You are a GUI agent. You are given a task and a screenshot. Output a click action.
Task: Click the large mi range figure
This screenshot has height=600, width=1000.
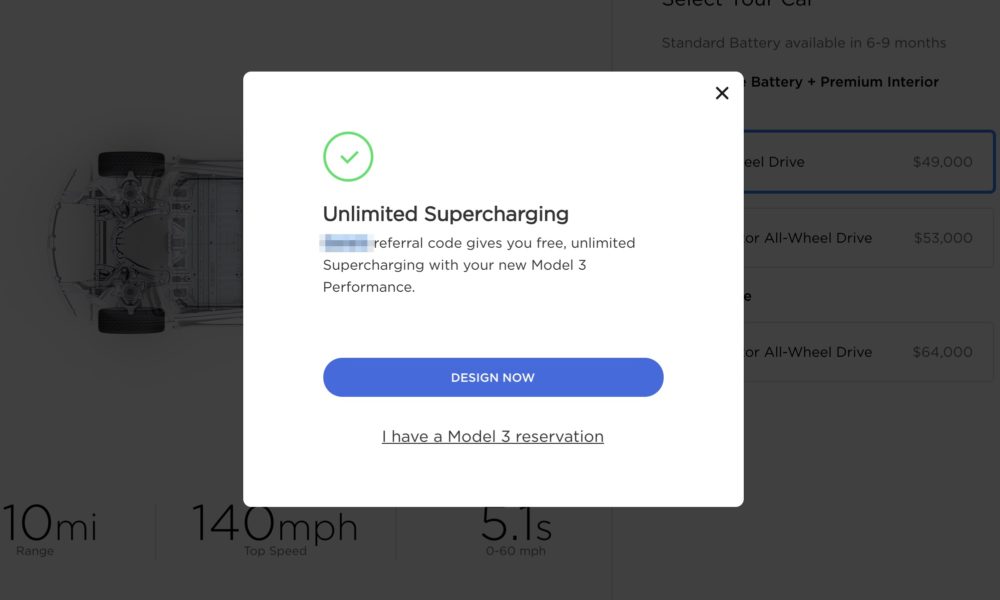coord(49,523)
